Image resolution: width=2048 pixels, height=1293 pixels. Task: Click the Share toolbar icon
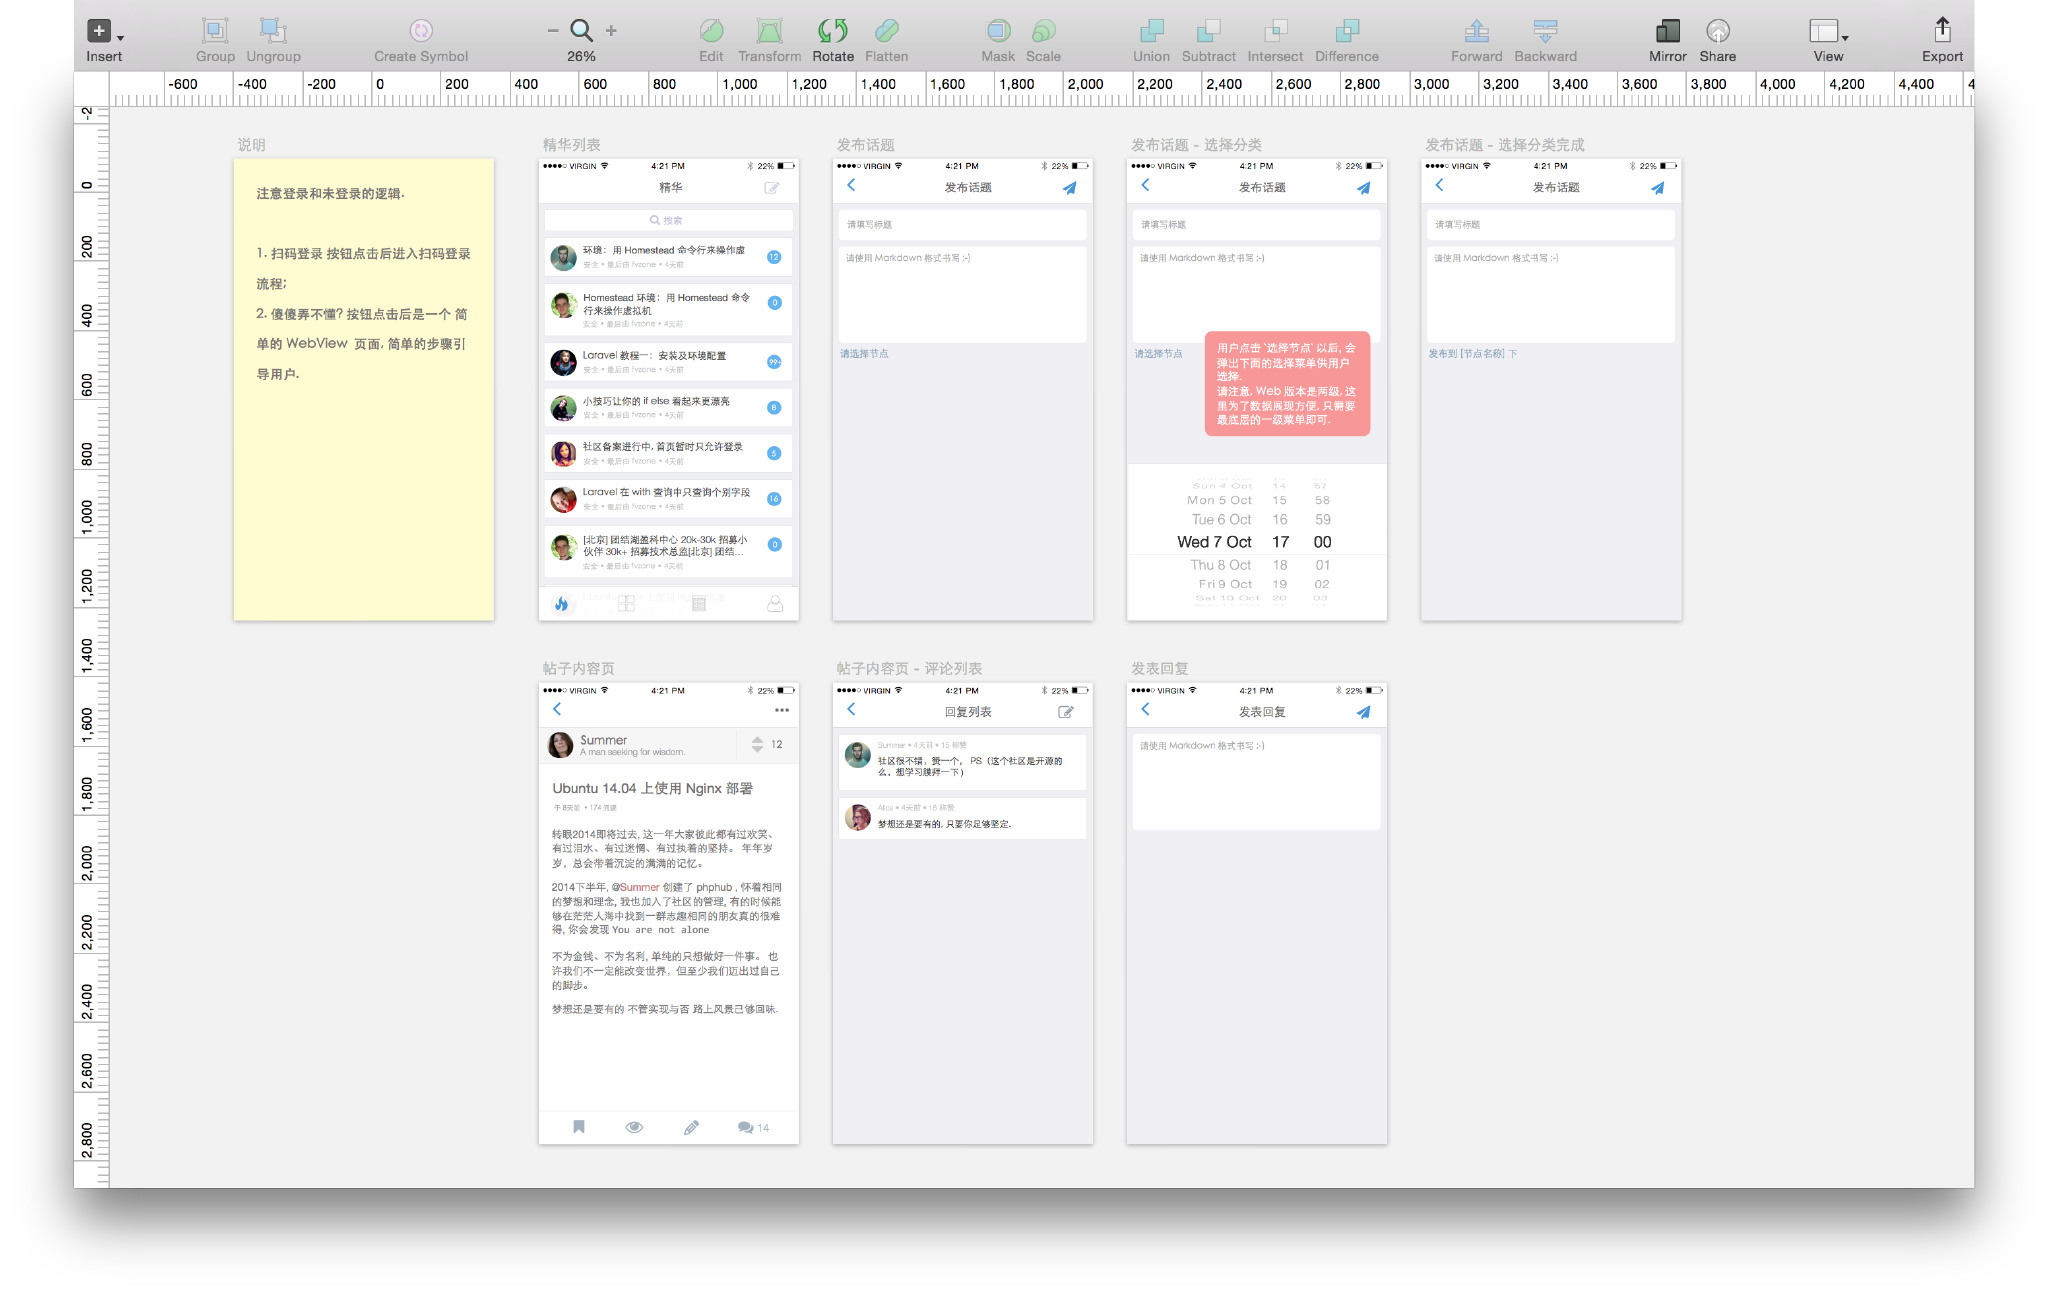tap(1717, 31)
